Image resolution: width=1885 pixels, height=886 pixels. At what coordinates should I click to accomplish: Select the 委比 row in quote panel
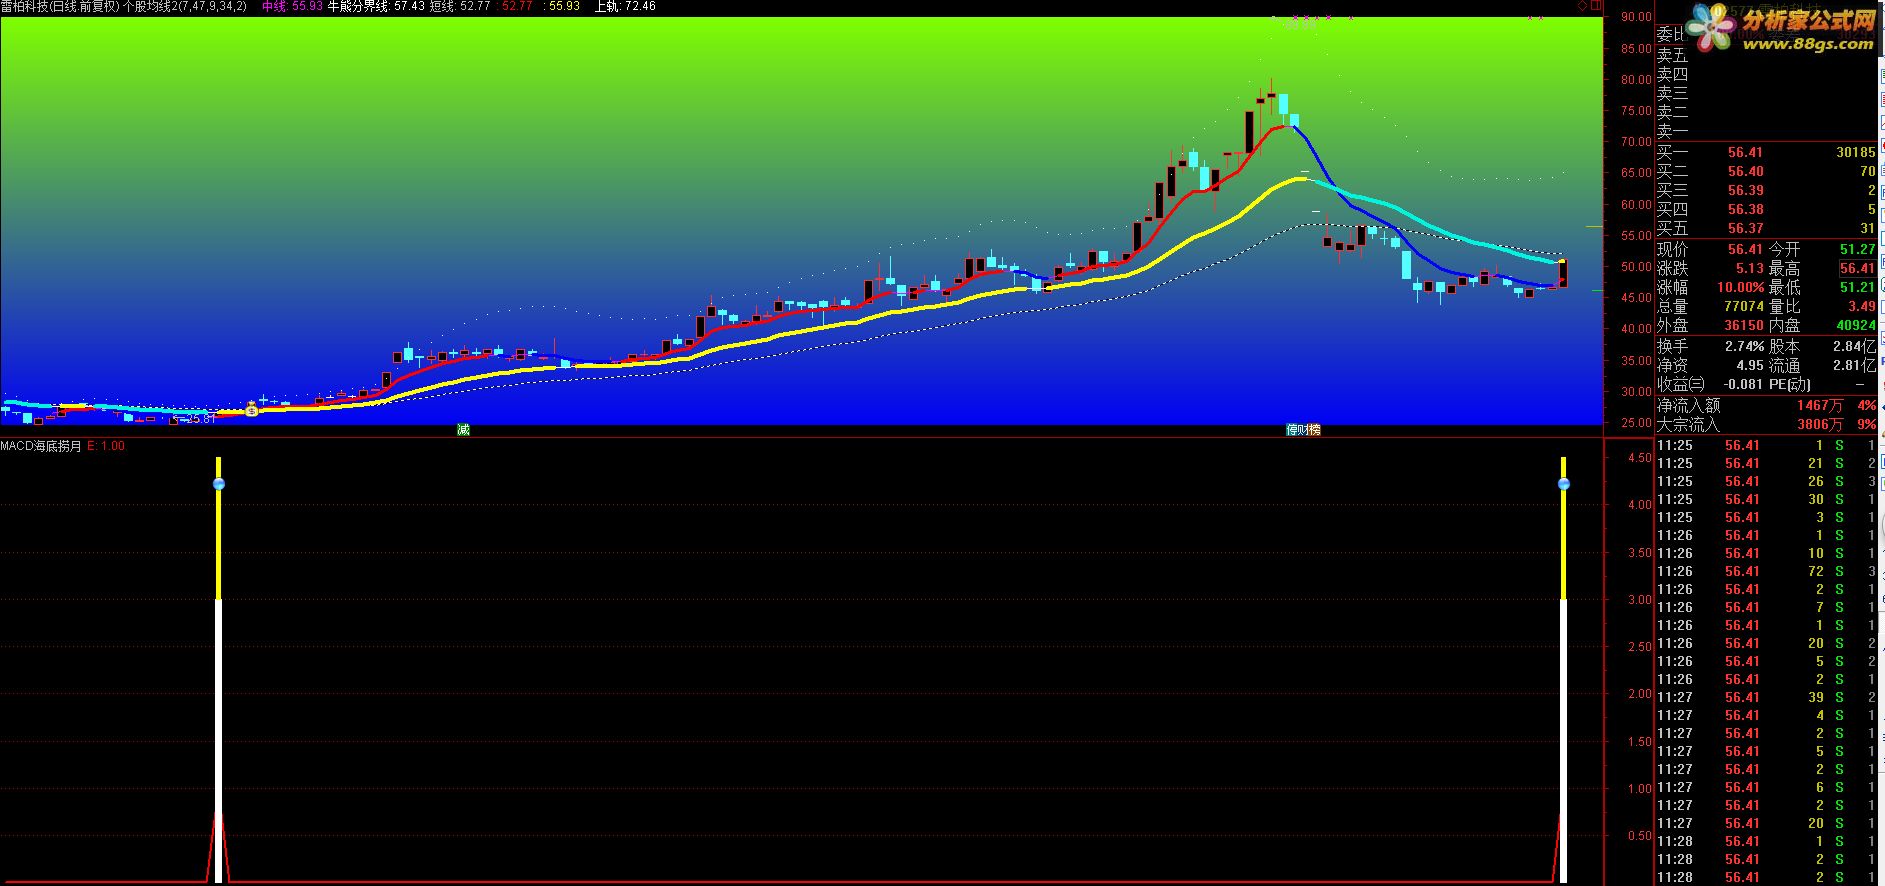tap(1766, 35)
